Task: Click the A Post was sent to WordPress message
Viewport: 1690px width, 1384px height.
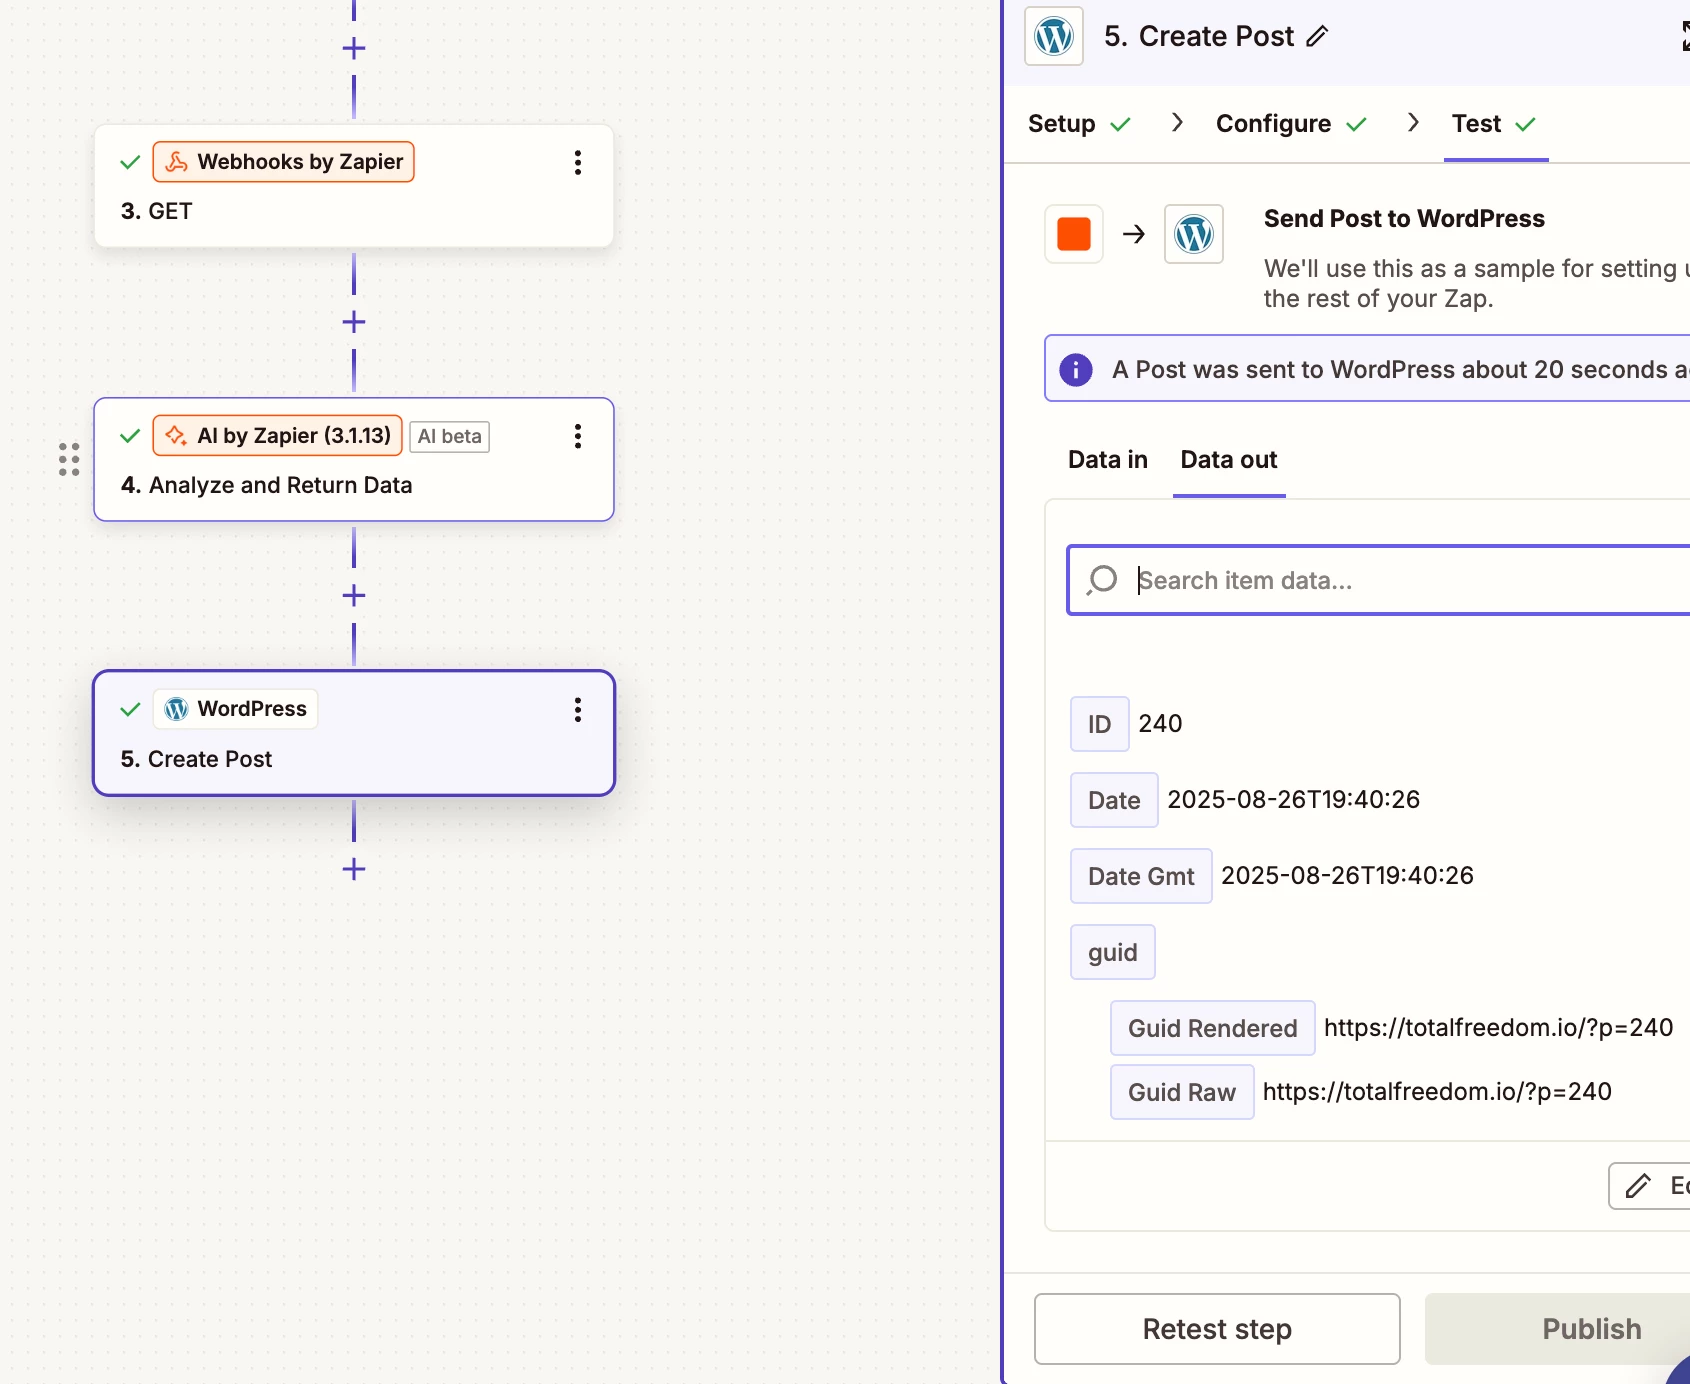Action: click(1400, 370)
